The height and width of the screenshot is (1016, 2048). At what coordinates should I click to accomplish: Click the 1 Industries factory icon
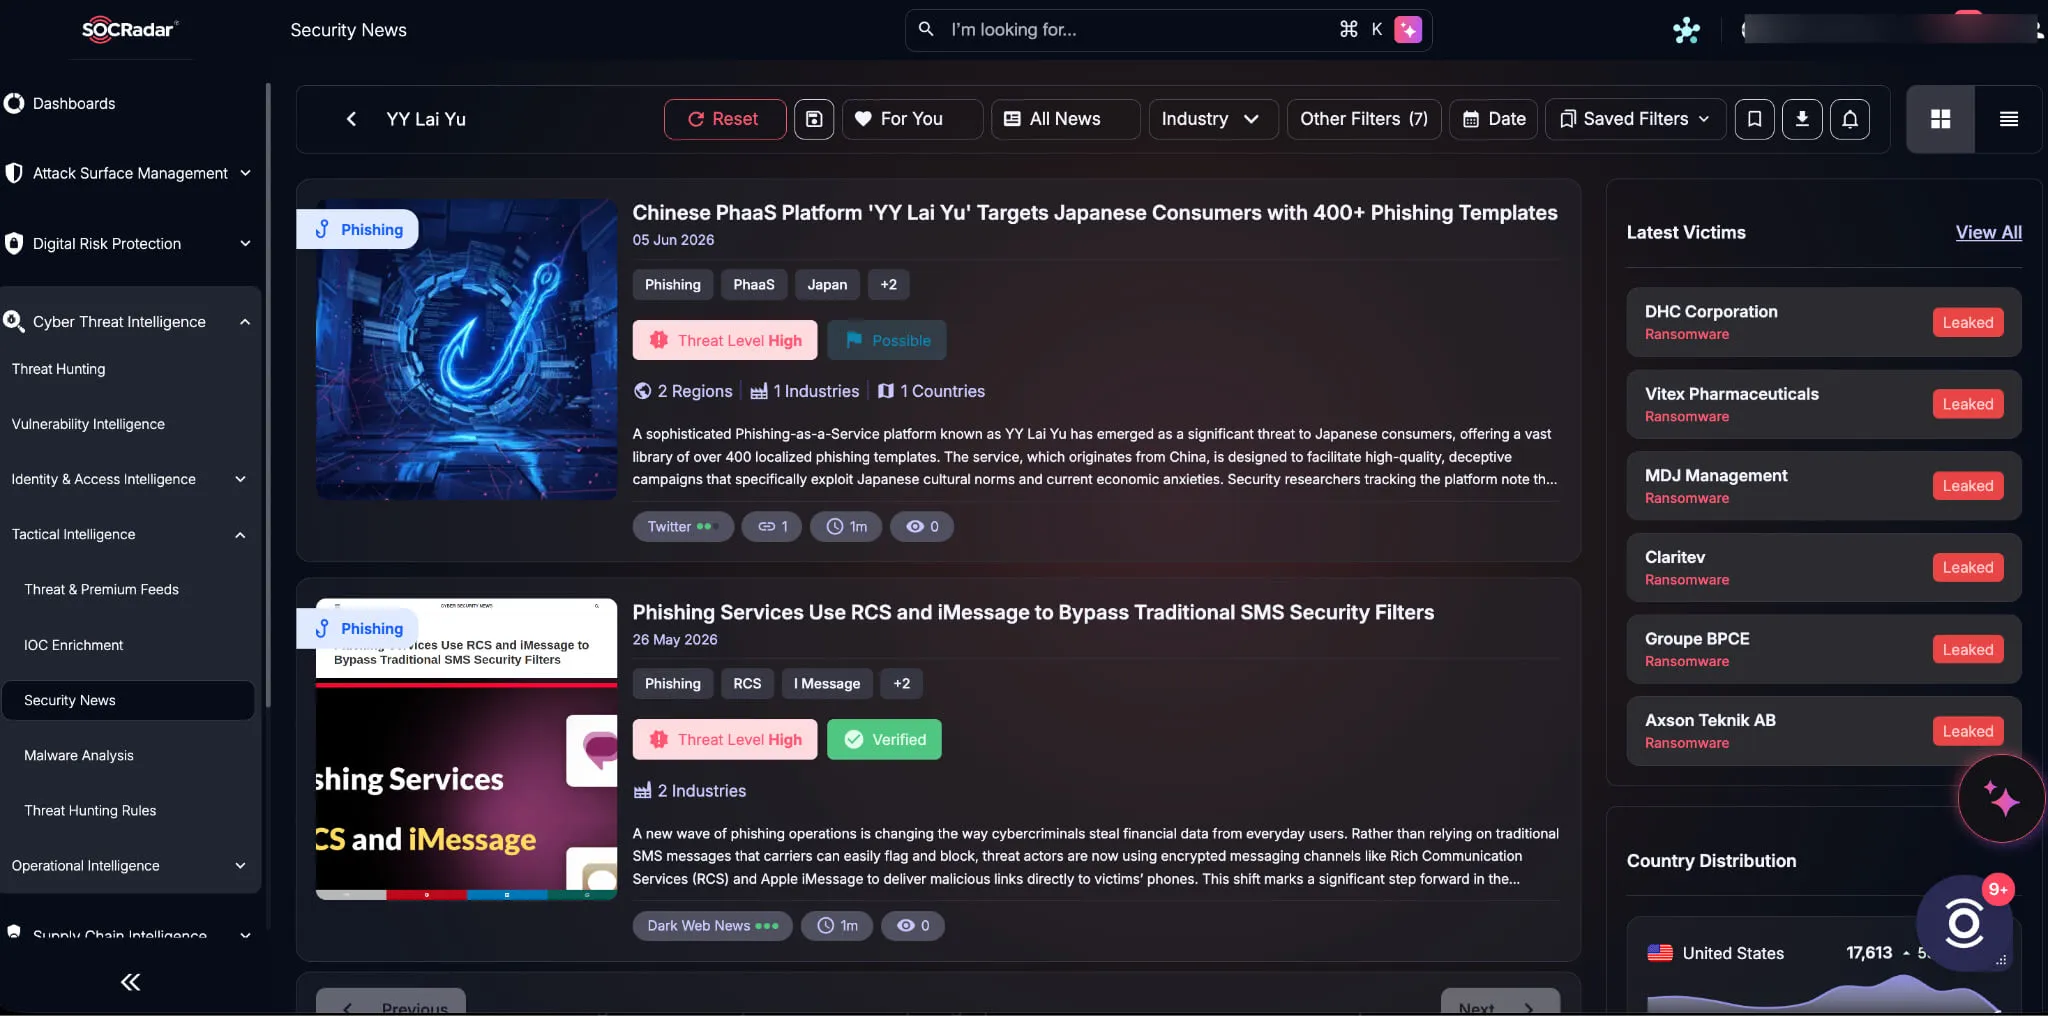[759, 391]
